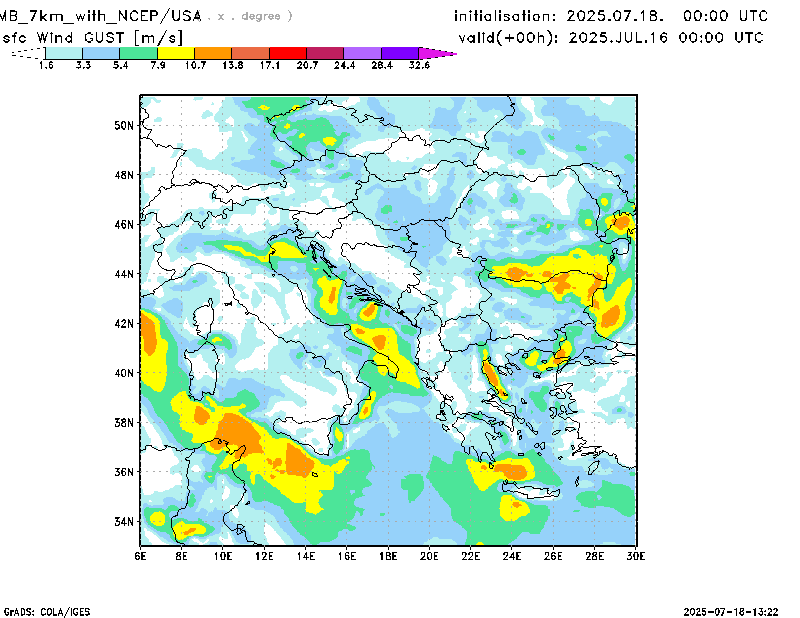Click the dashed white arrow at legend start

pyautogui.click(x=29, y=53)
